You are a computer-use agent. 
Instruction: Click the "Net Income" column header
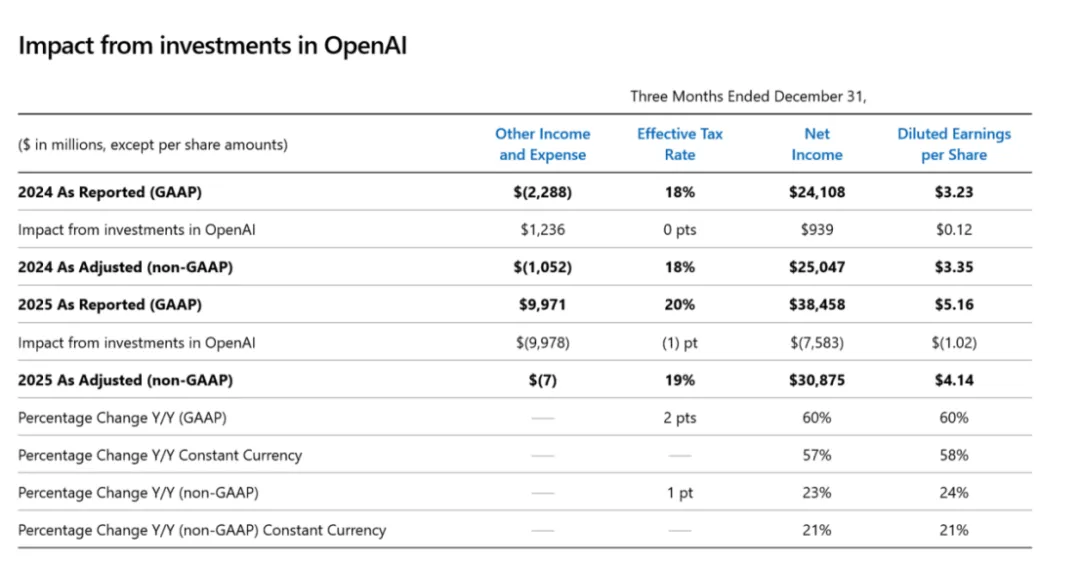(816, 144)
